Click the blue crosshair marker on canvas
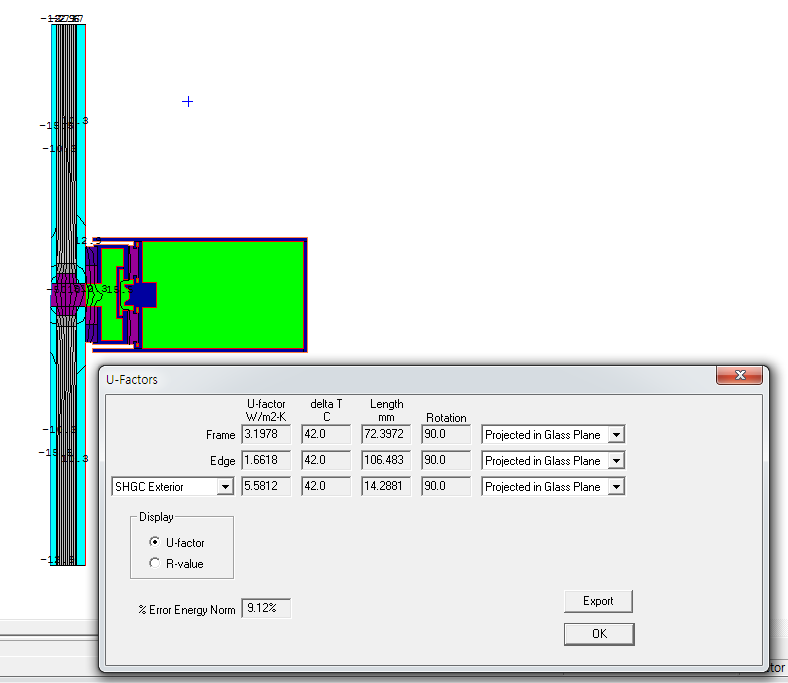The height and width of the screenshot is (683, 788). click(187, 102)
